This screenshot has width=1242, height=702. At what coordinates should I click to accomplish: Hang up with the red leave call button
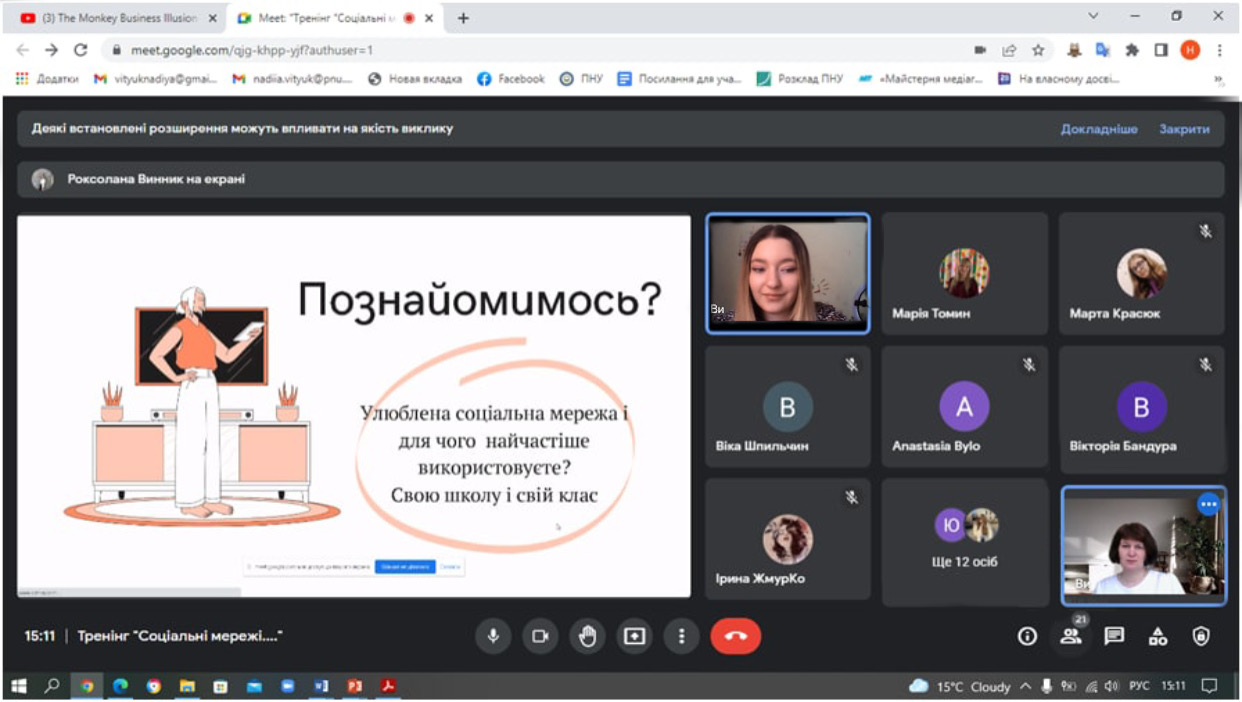pyautogui.click(x=735, y=636)
